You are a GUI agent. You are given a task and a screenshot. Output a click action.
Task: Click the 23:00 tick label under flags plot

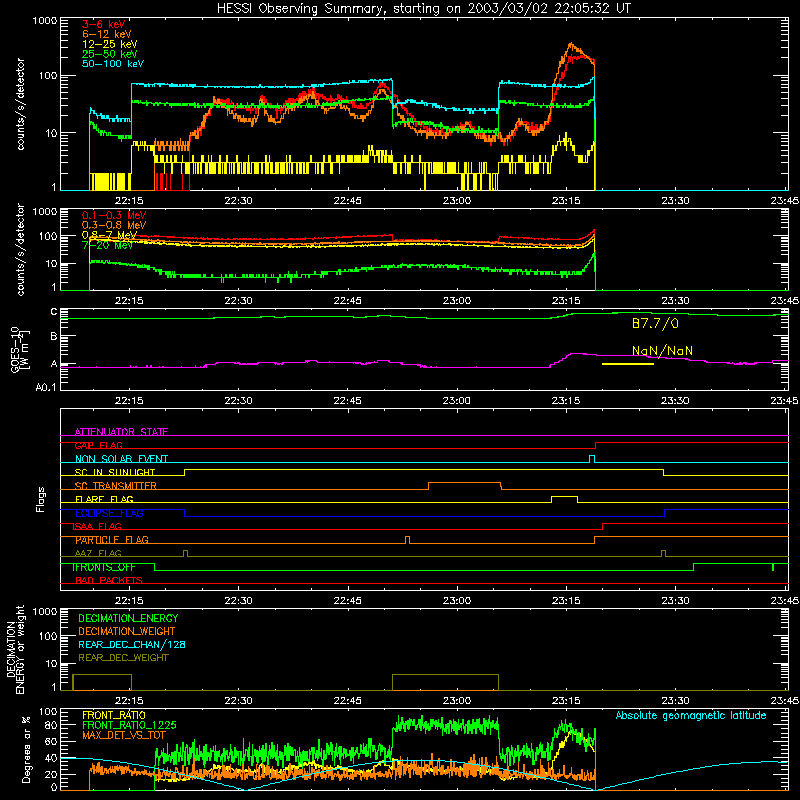457,601
